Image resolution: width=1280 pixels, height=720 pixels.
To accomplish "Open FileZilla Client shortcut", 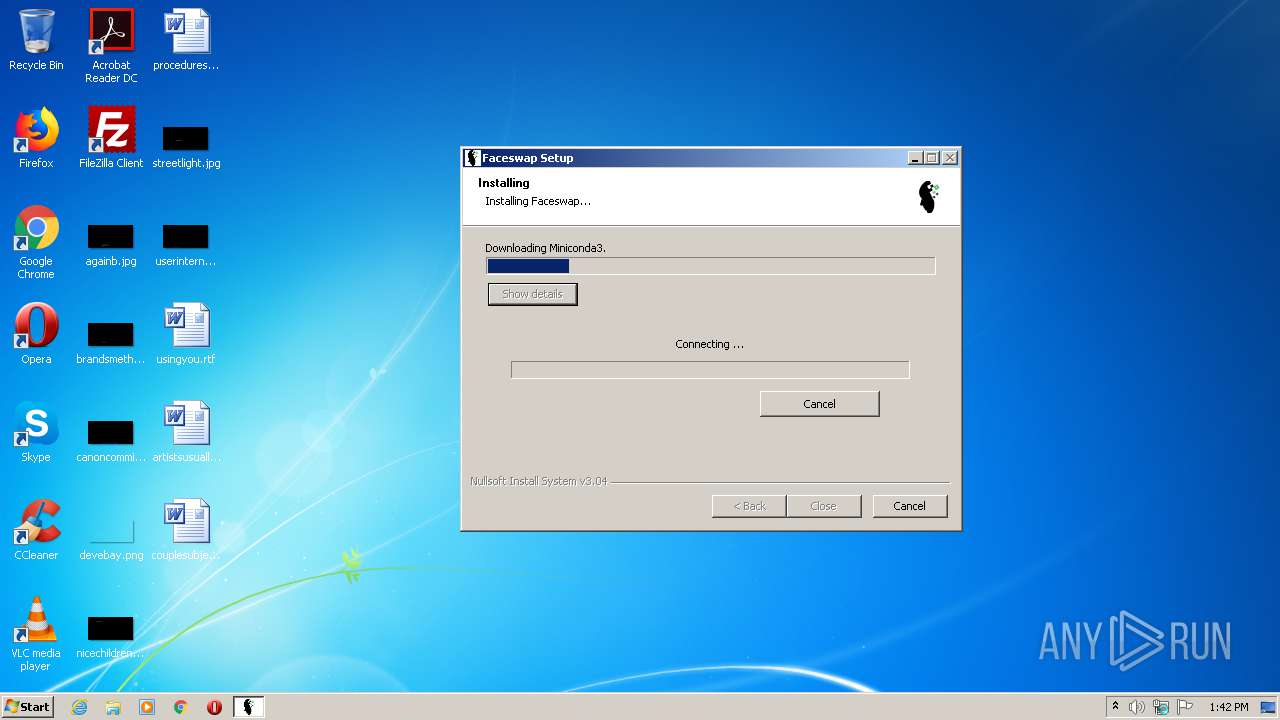I will pos(111,138).
